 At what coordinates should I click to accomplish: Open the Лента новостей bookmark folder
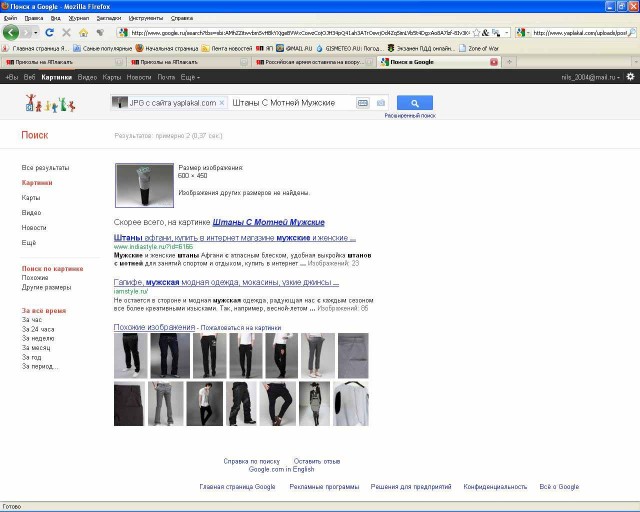point(227,48)
